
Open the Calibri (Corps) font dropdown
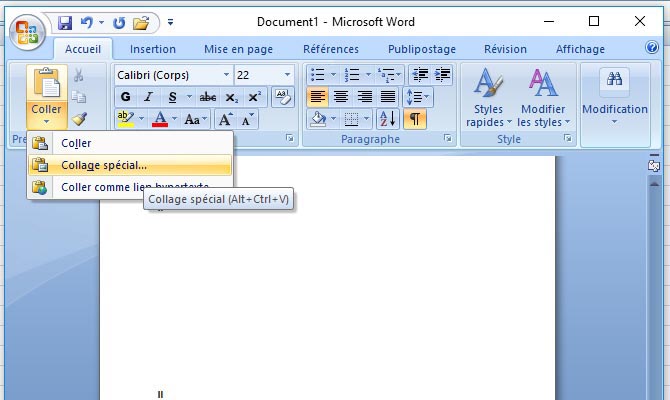point(226,75)
